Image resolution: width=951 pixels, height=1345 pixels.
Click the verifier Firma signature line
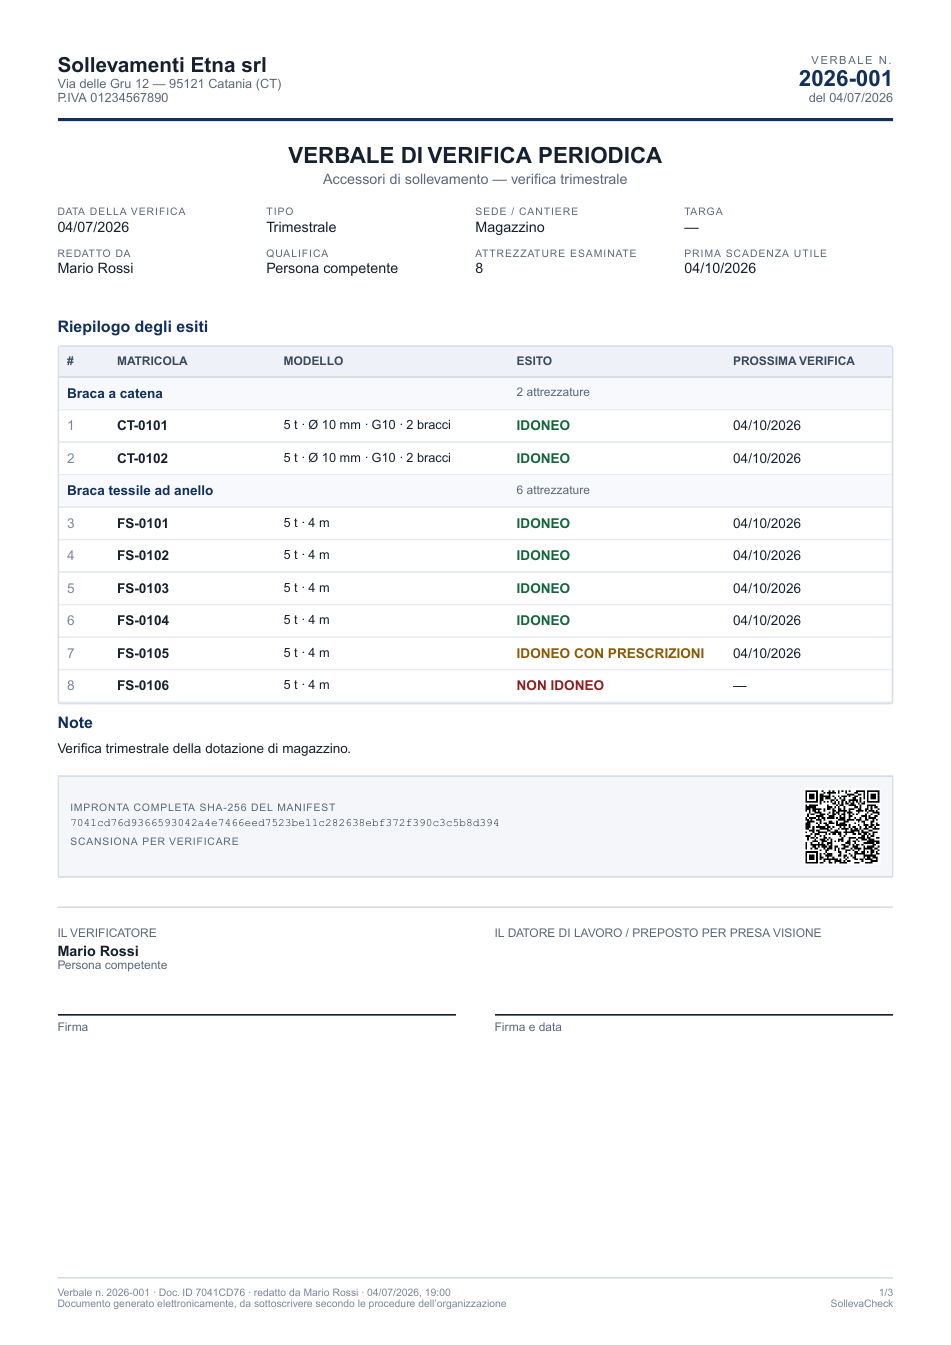tap(256, 1015)
